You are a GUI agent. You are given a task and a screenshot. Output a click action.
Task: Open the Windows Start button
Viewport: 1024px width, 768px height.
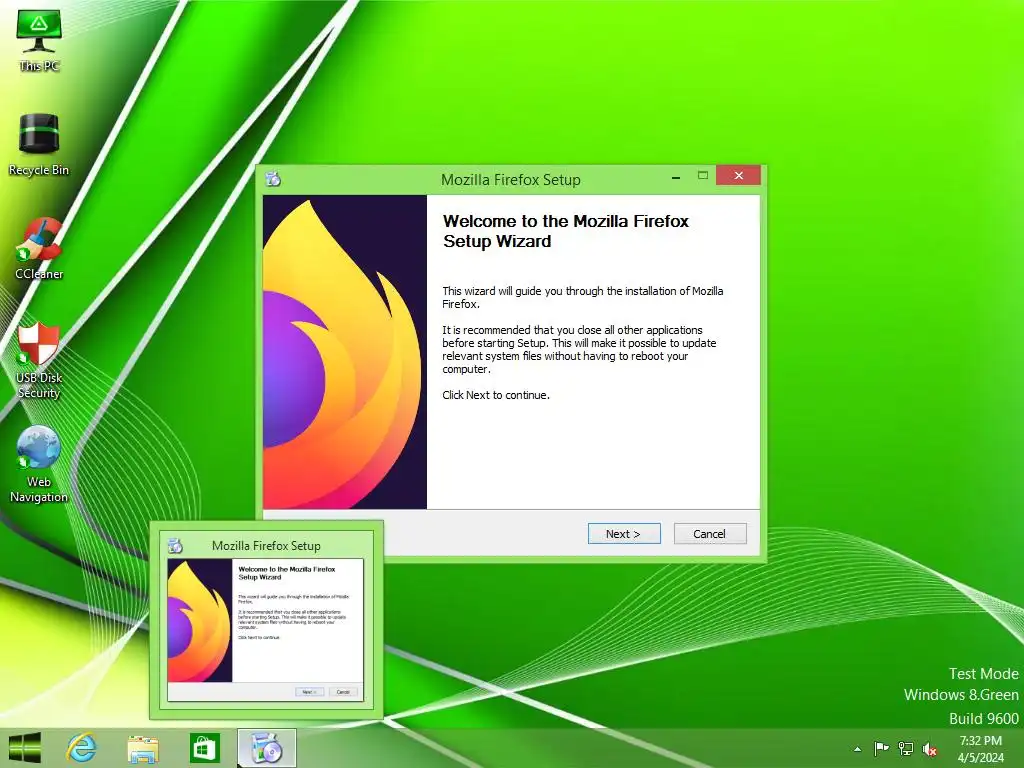(25, 748)
